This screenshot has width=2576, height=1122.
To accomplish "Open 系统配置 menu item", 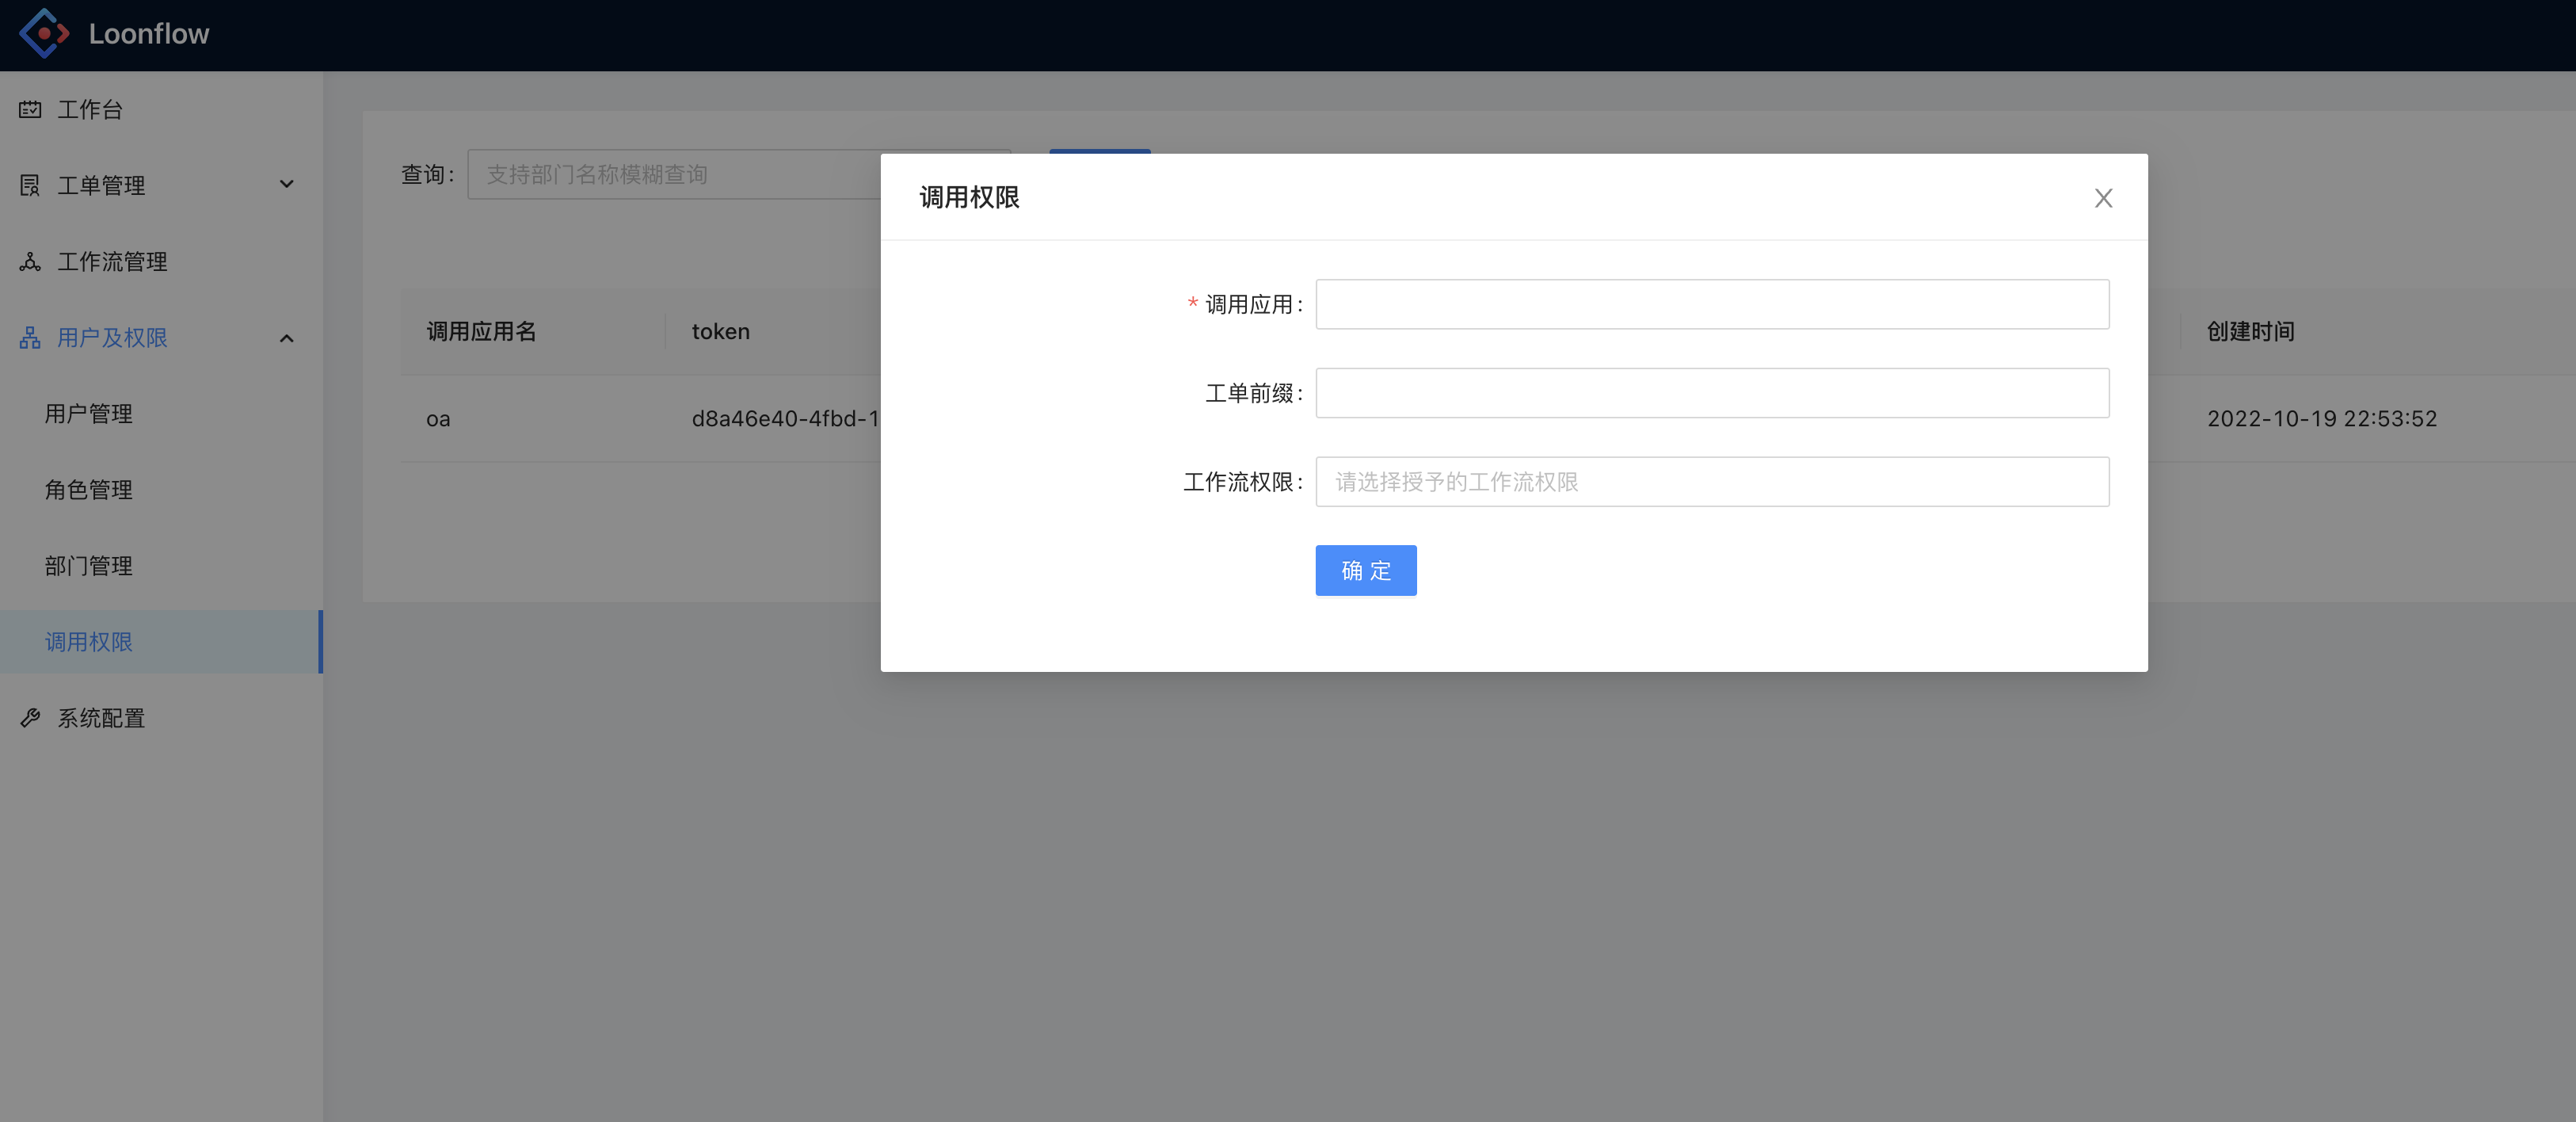I will (161, 718).
